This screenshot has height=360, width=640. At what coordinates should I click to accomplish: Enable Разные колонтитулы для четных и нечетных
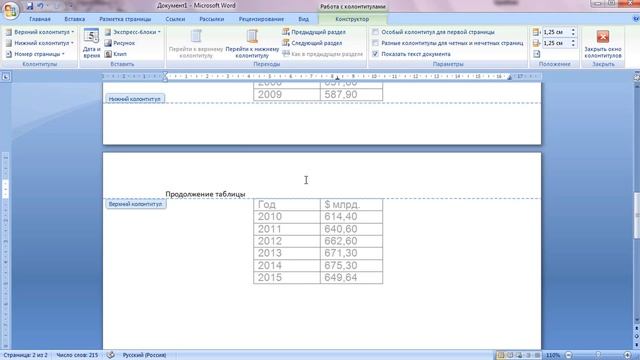(x=447, y=43)
